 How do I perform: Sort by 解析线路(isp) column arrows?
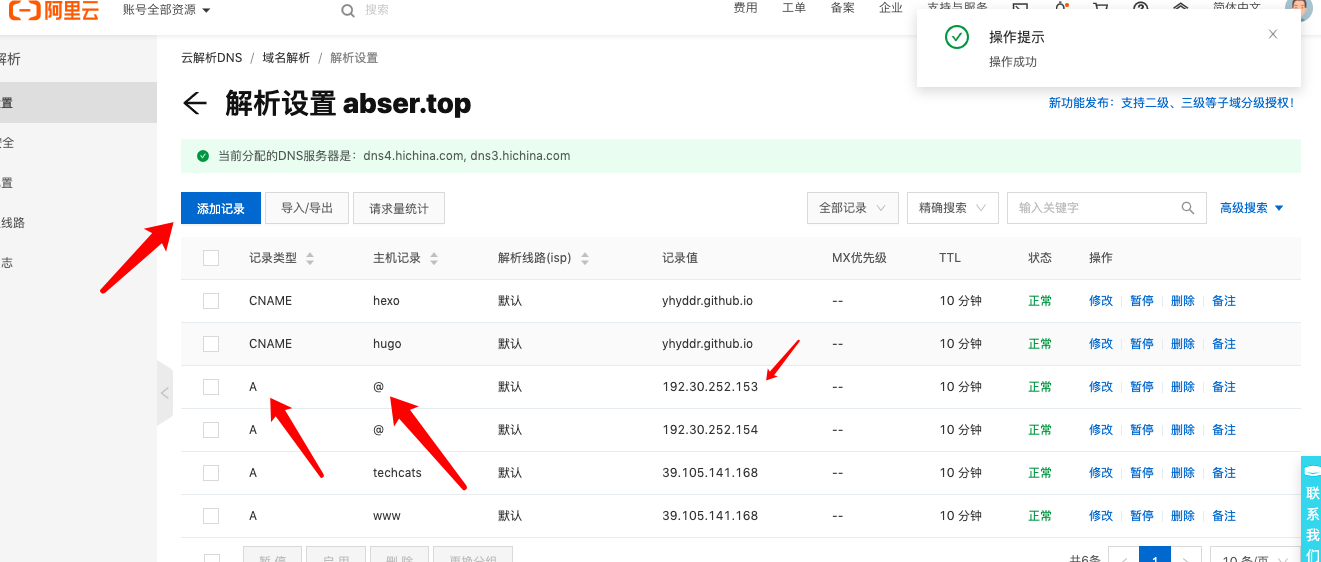click(585, 258)
